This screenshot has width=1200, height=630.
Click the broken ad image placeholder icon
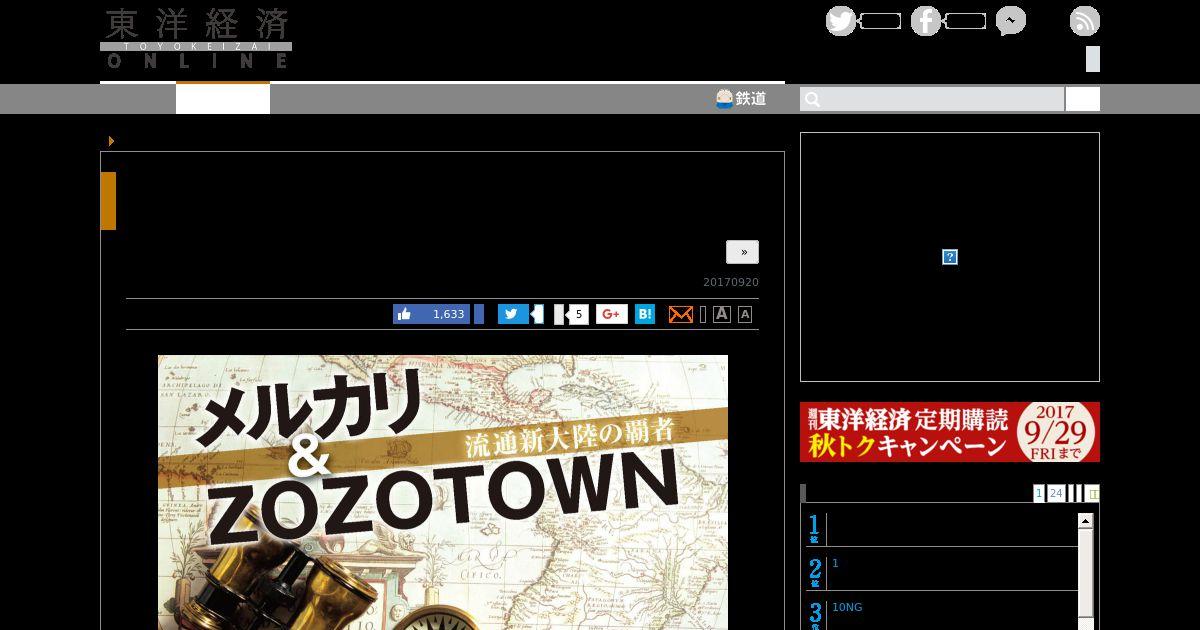pyautogui.click(x=950, y=257)
